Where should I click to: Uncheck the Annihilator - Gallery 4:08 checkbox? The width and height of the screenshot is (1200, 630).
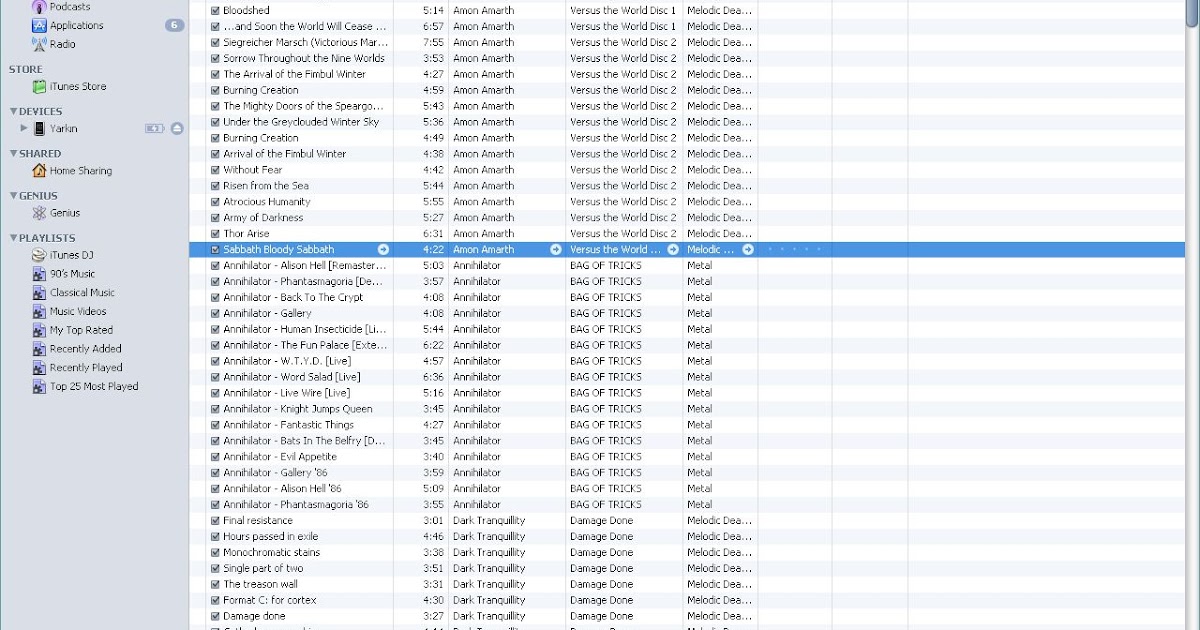point(215,314)
